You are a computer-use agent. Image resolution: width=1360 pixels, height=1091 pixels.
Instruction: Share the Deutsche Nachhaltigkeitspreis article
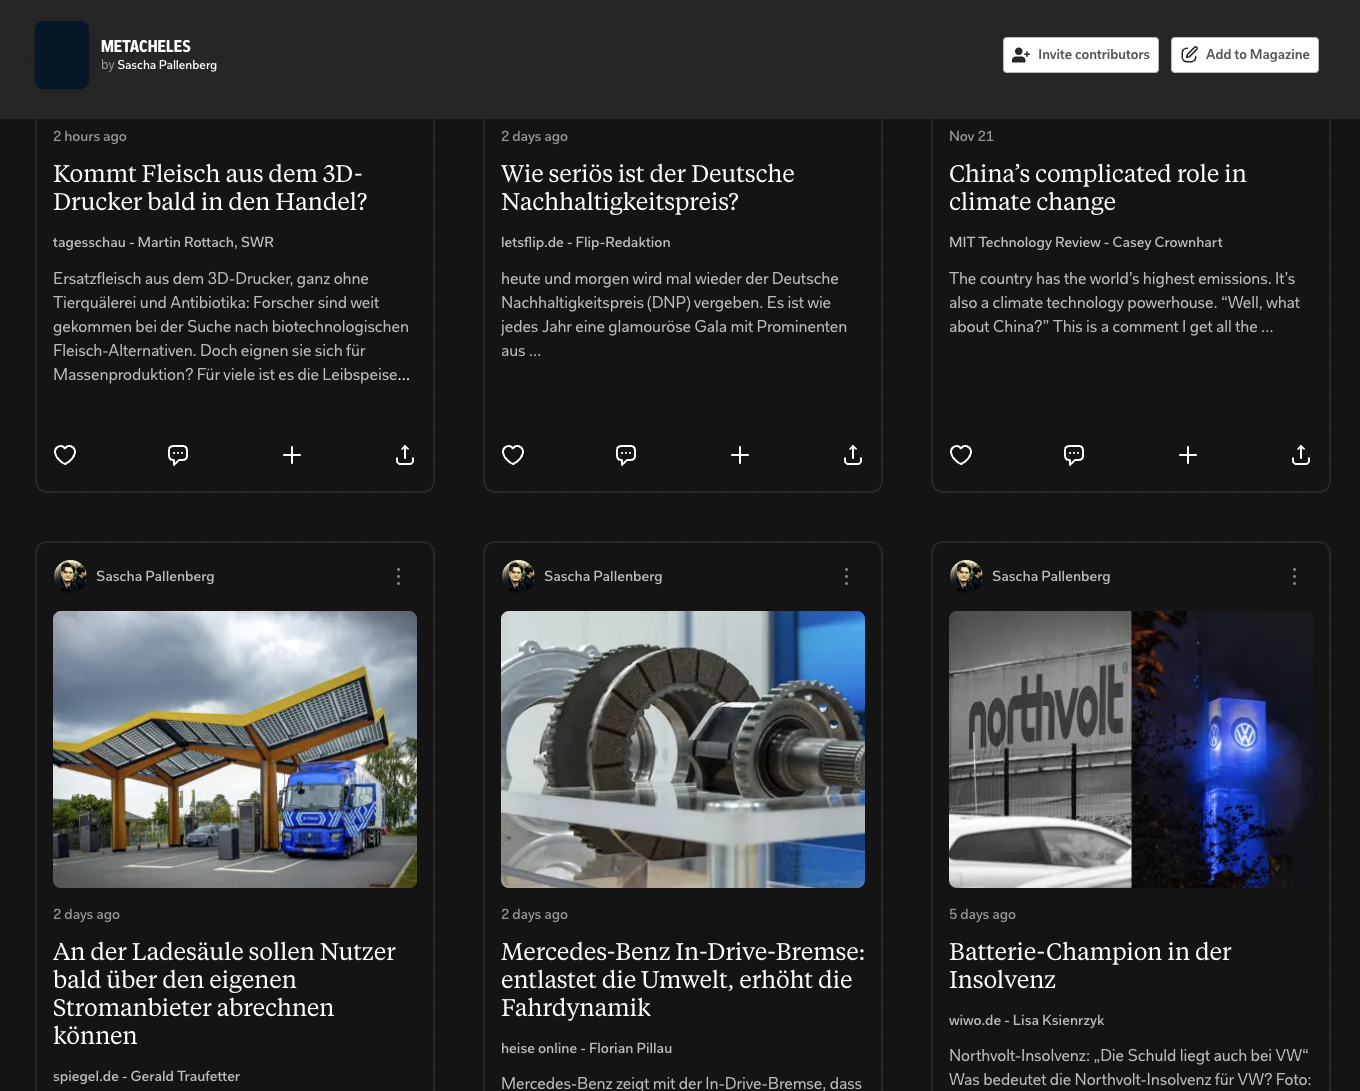[853, 455]
